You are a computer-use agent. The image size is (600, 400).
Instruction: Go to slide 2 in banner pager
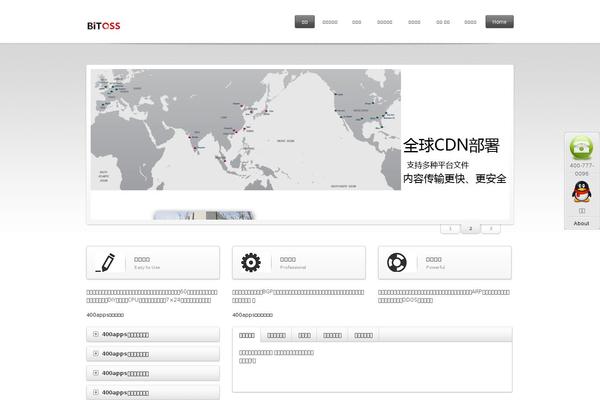(x=471, y=229)
